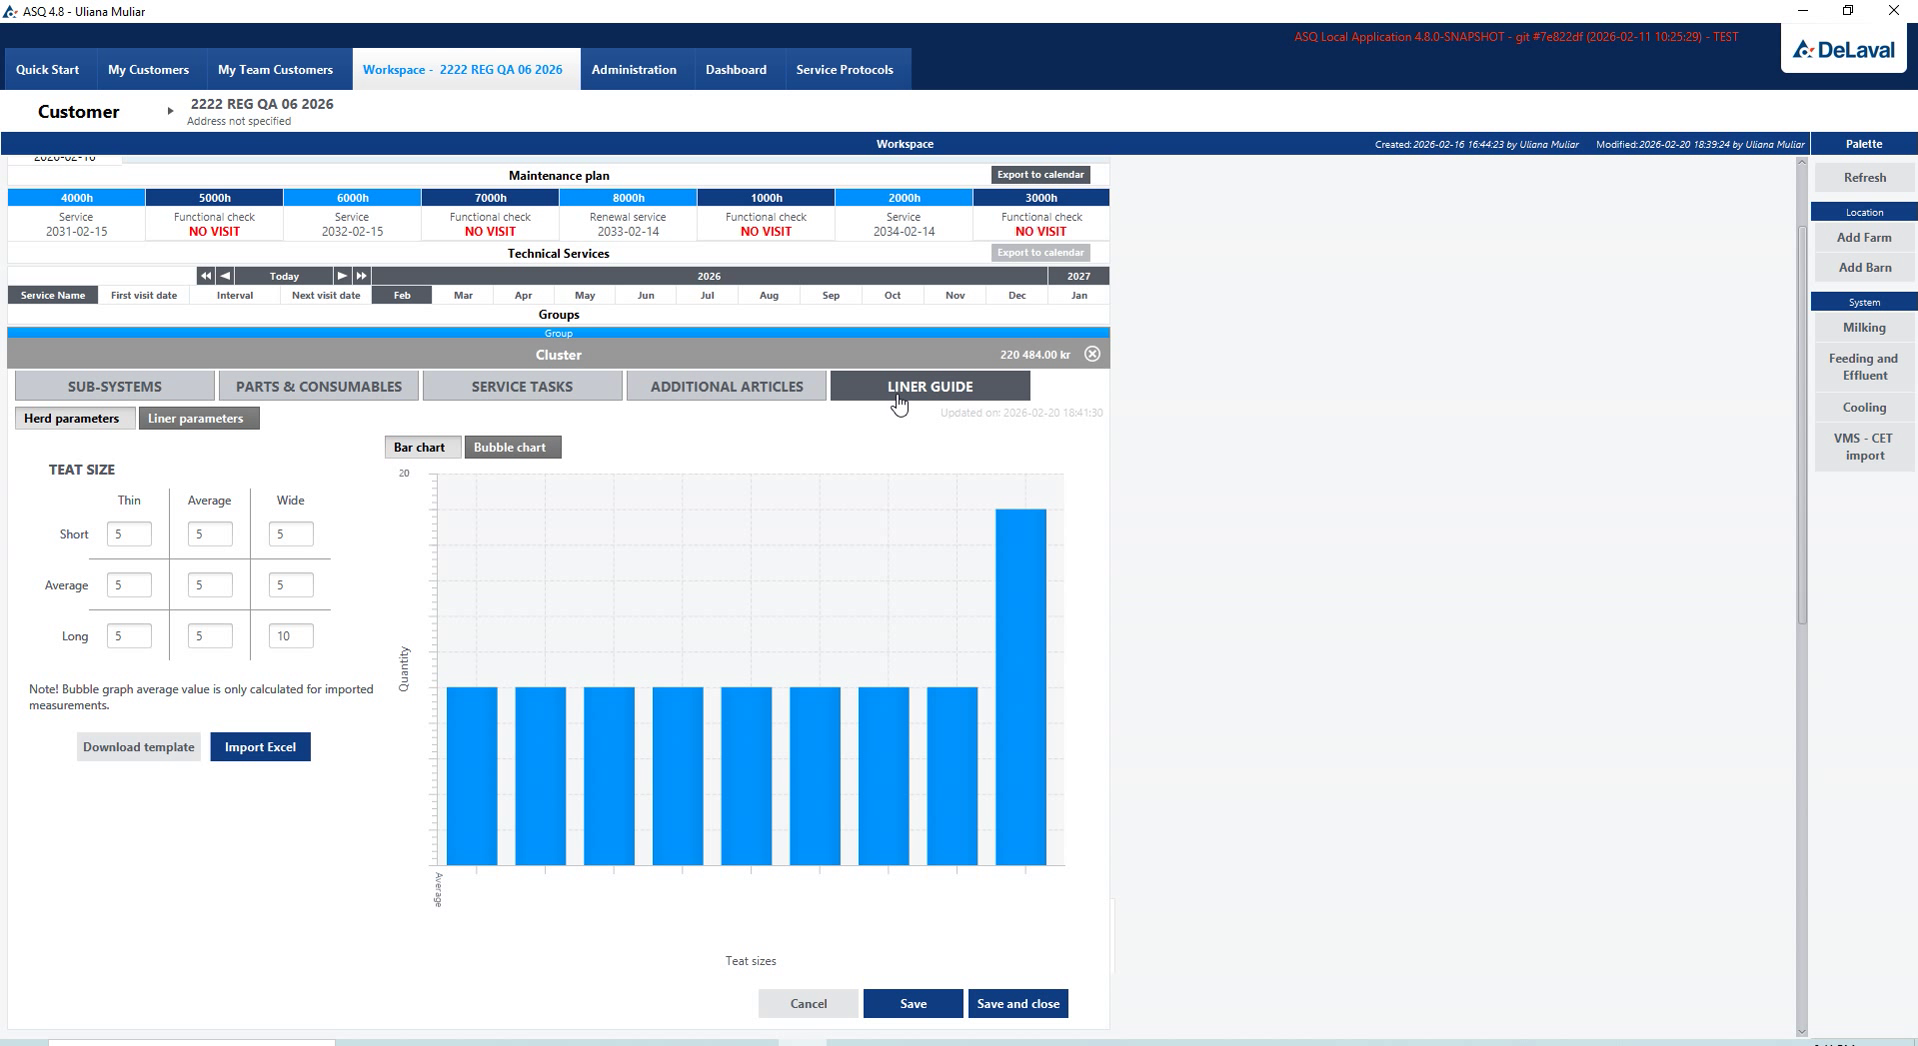Switch to Bubble chart view
The width and height of the screenshot is (1918, 1046).
click(512, 447)
